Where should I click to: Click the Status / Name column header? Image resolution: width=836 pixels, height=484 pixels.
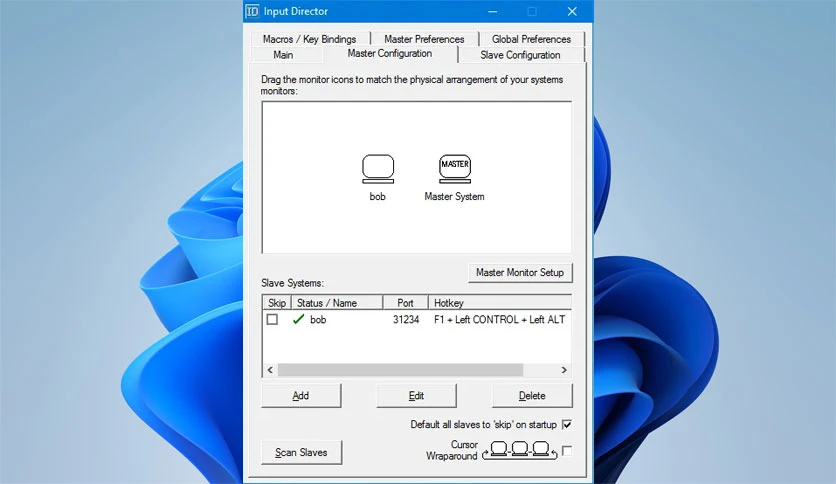point(337,303)
